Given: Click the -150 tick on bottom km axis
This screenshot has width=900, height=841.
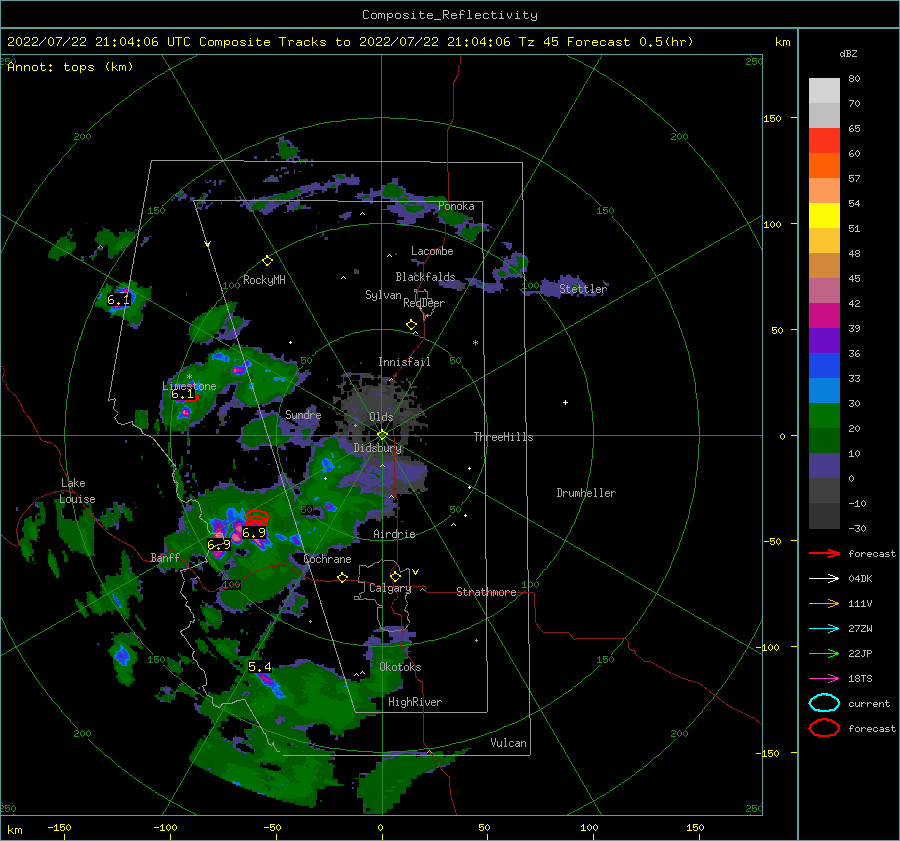Looking at the screenshot, I should 59,827.
